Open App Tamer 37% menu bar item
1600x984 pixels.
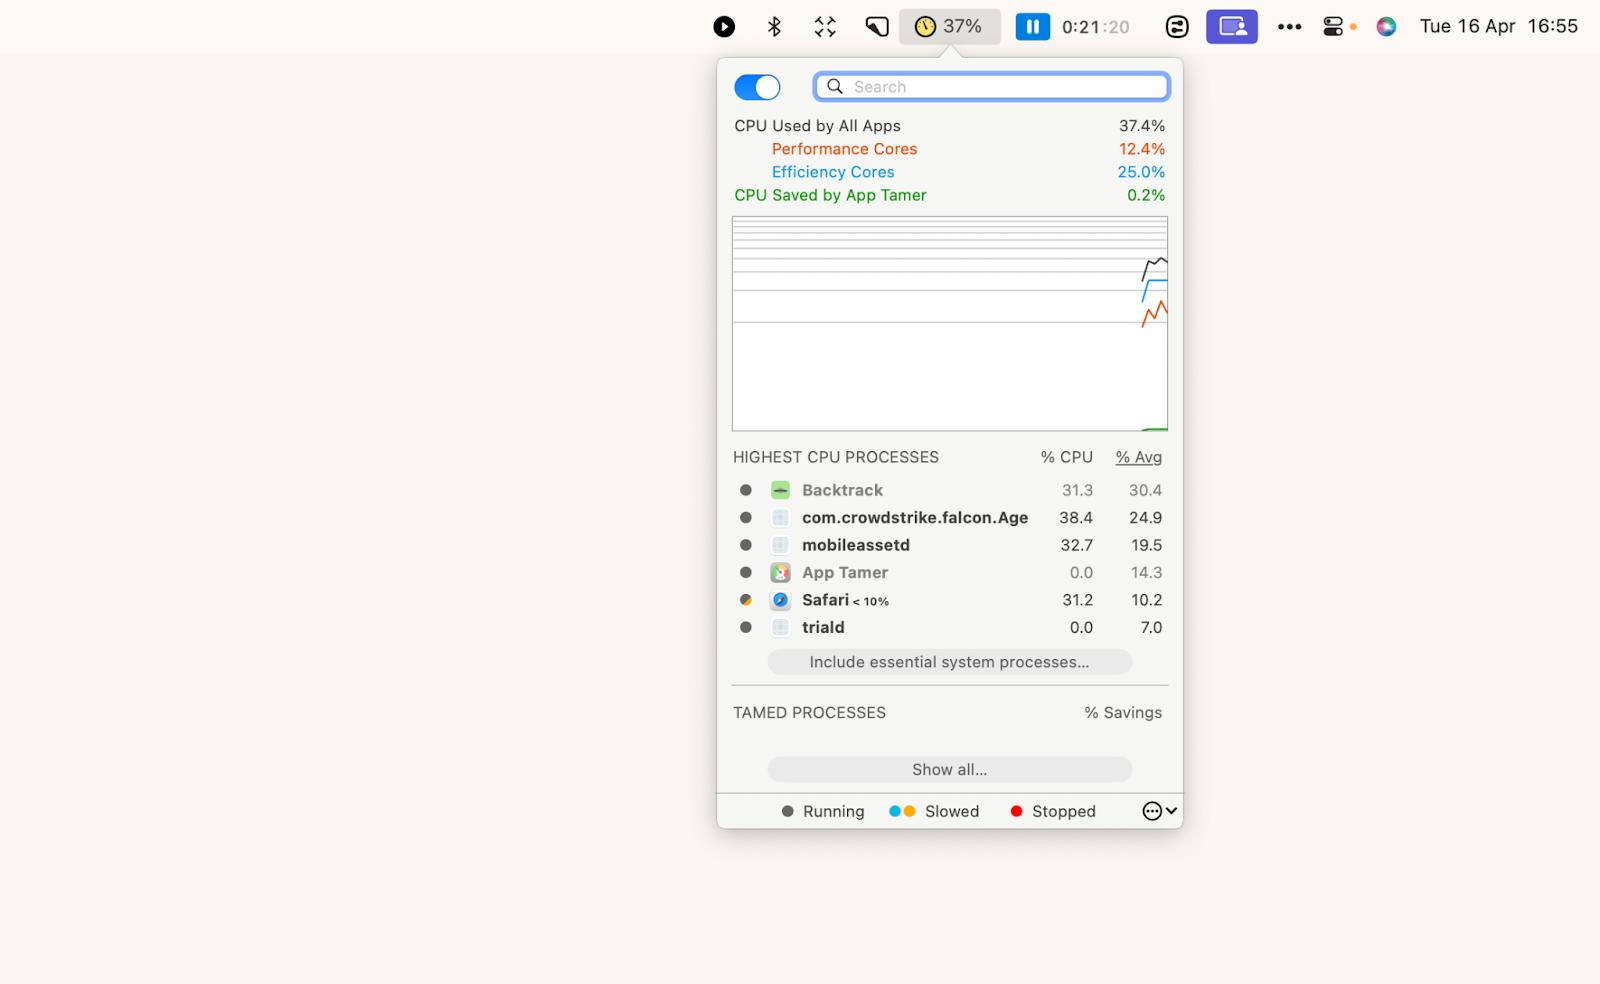coord(949,27)
